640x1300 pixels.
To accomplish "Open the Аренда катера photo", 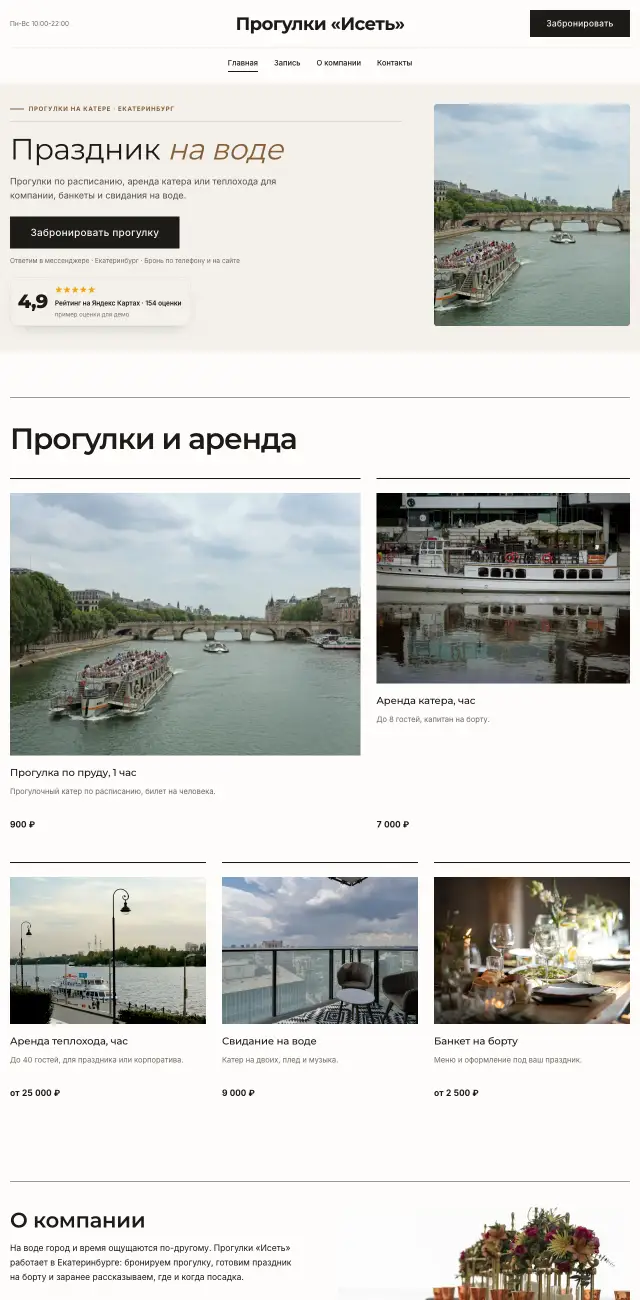I will [503, 588].
